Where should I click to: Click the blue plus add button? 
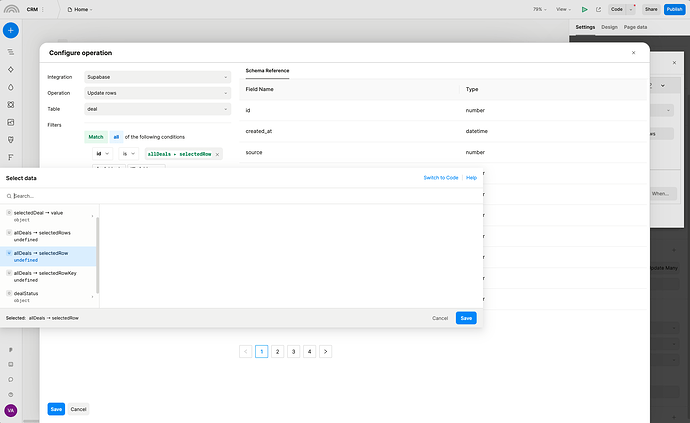[x=11, y=31]
